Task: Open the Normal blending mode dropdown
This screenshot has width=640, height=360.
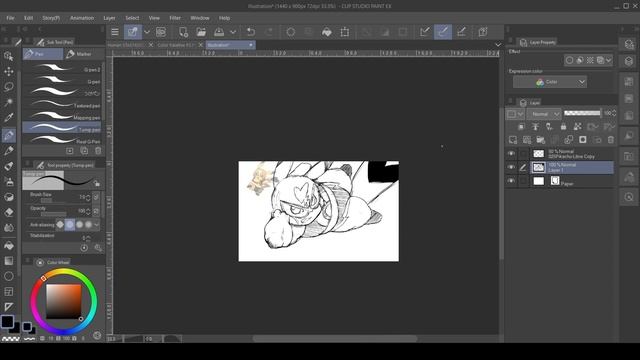Action: [x=544, y=114]
